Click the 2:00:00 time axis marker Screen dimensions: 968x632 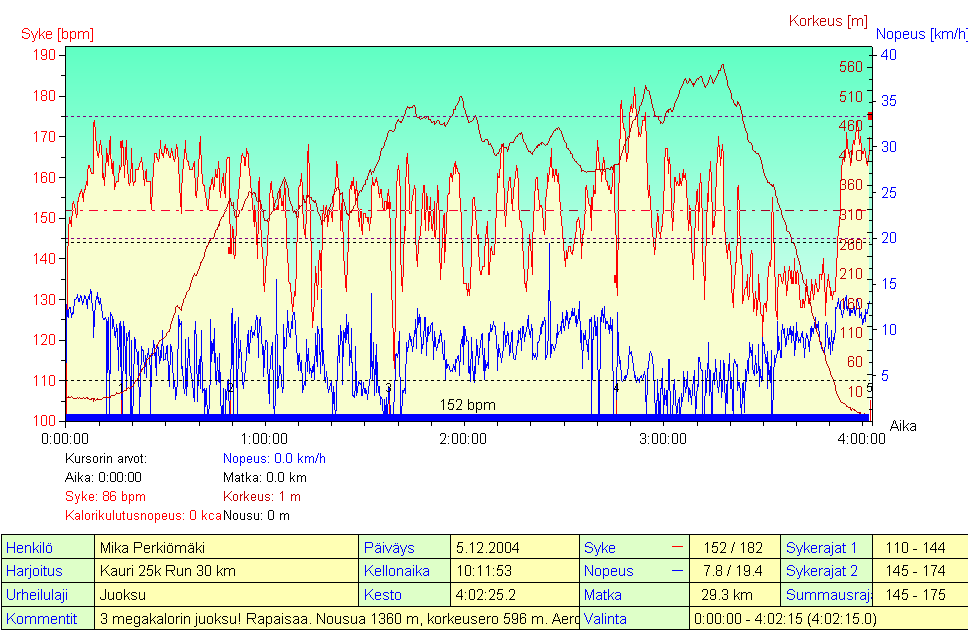point(463,438)
